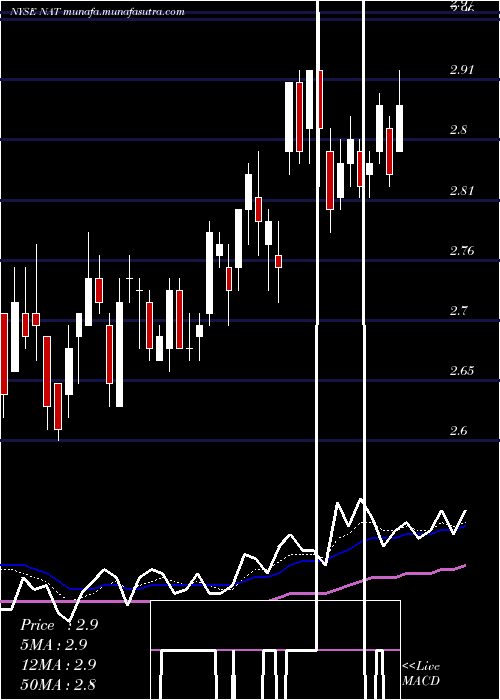
Task: Click the 2.65 price axis label
Action: [x=462, y=371]
